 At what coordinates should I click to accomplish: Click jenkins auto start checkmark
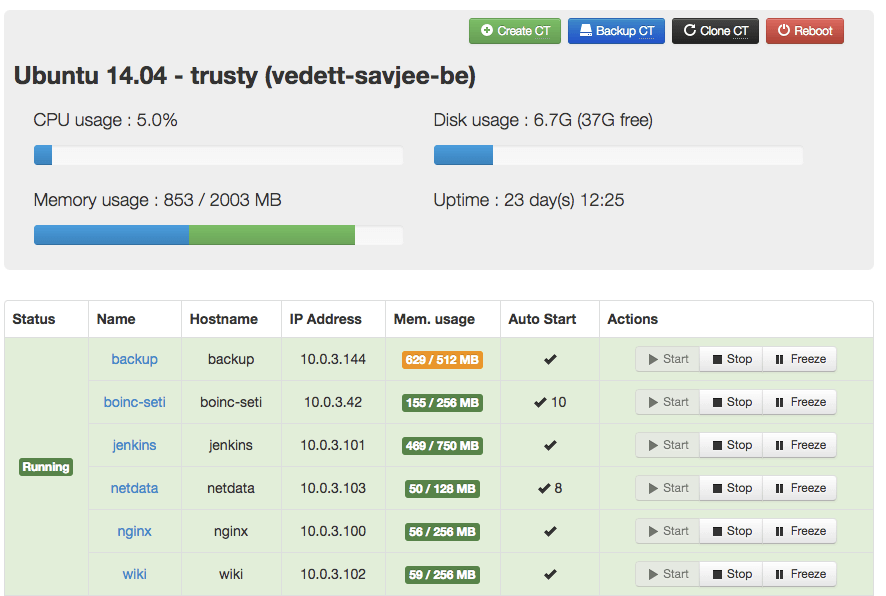point(550,445)
